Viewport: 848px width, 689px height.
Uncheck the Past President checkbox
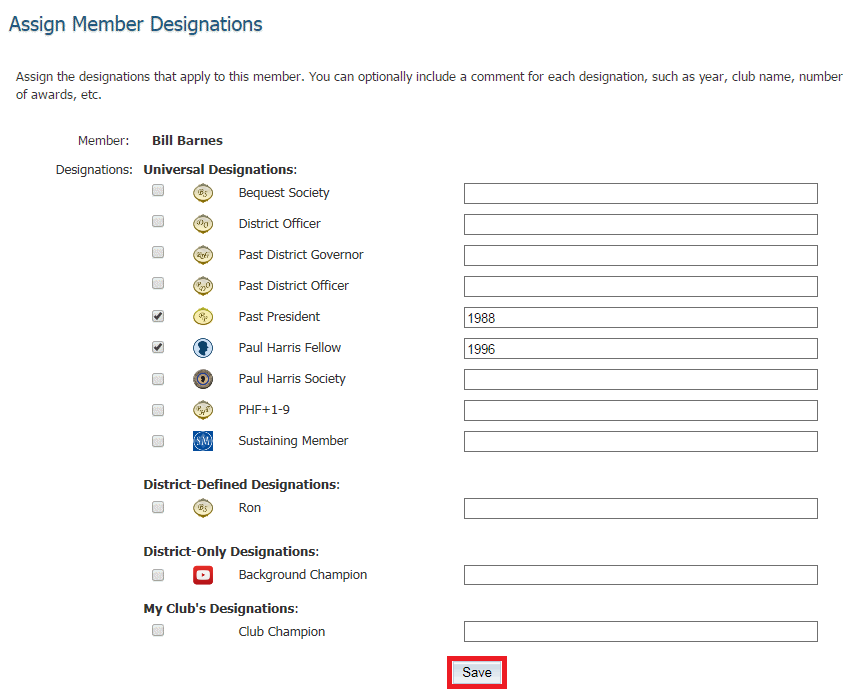pyautogui.click(x=158, y=316)
